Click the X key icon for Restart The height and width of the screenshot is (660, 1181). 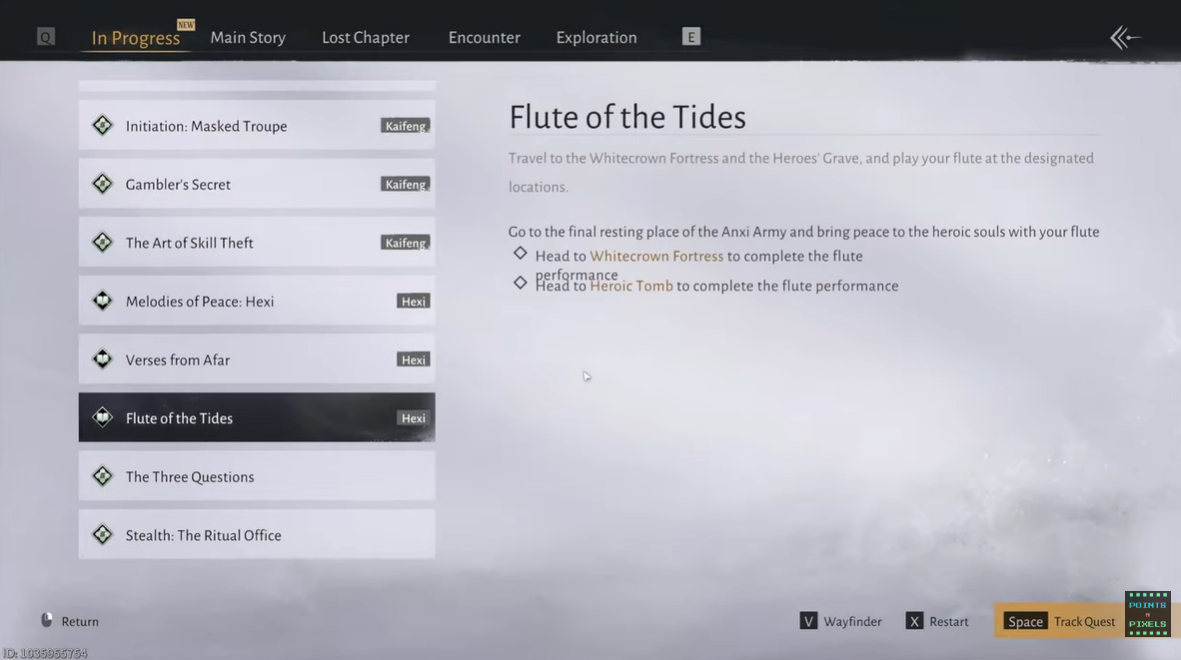(914, 621)
